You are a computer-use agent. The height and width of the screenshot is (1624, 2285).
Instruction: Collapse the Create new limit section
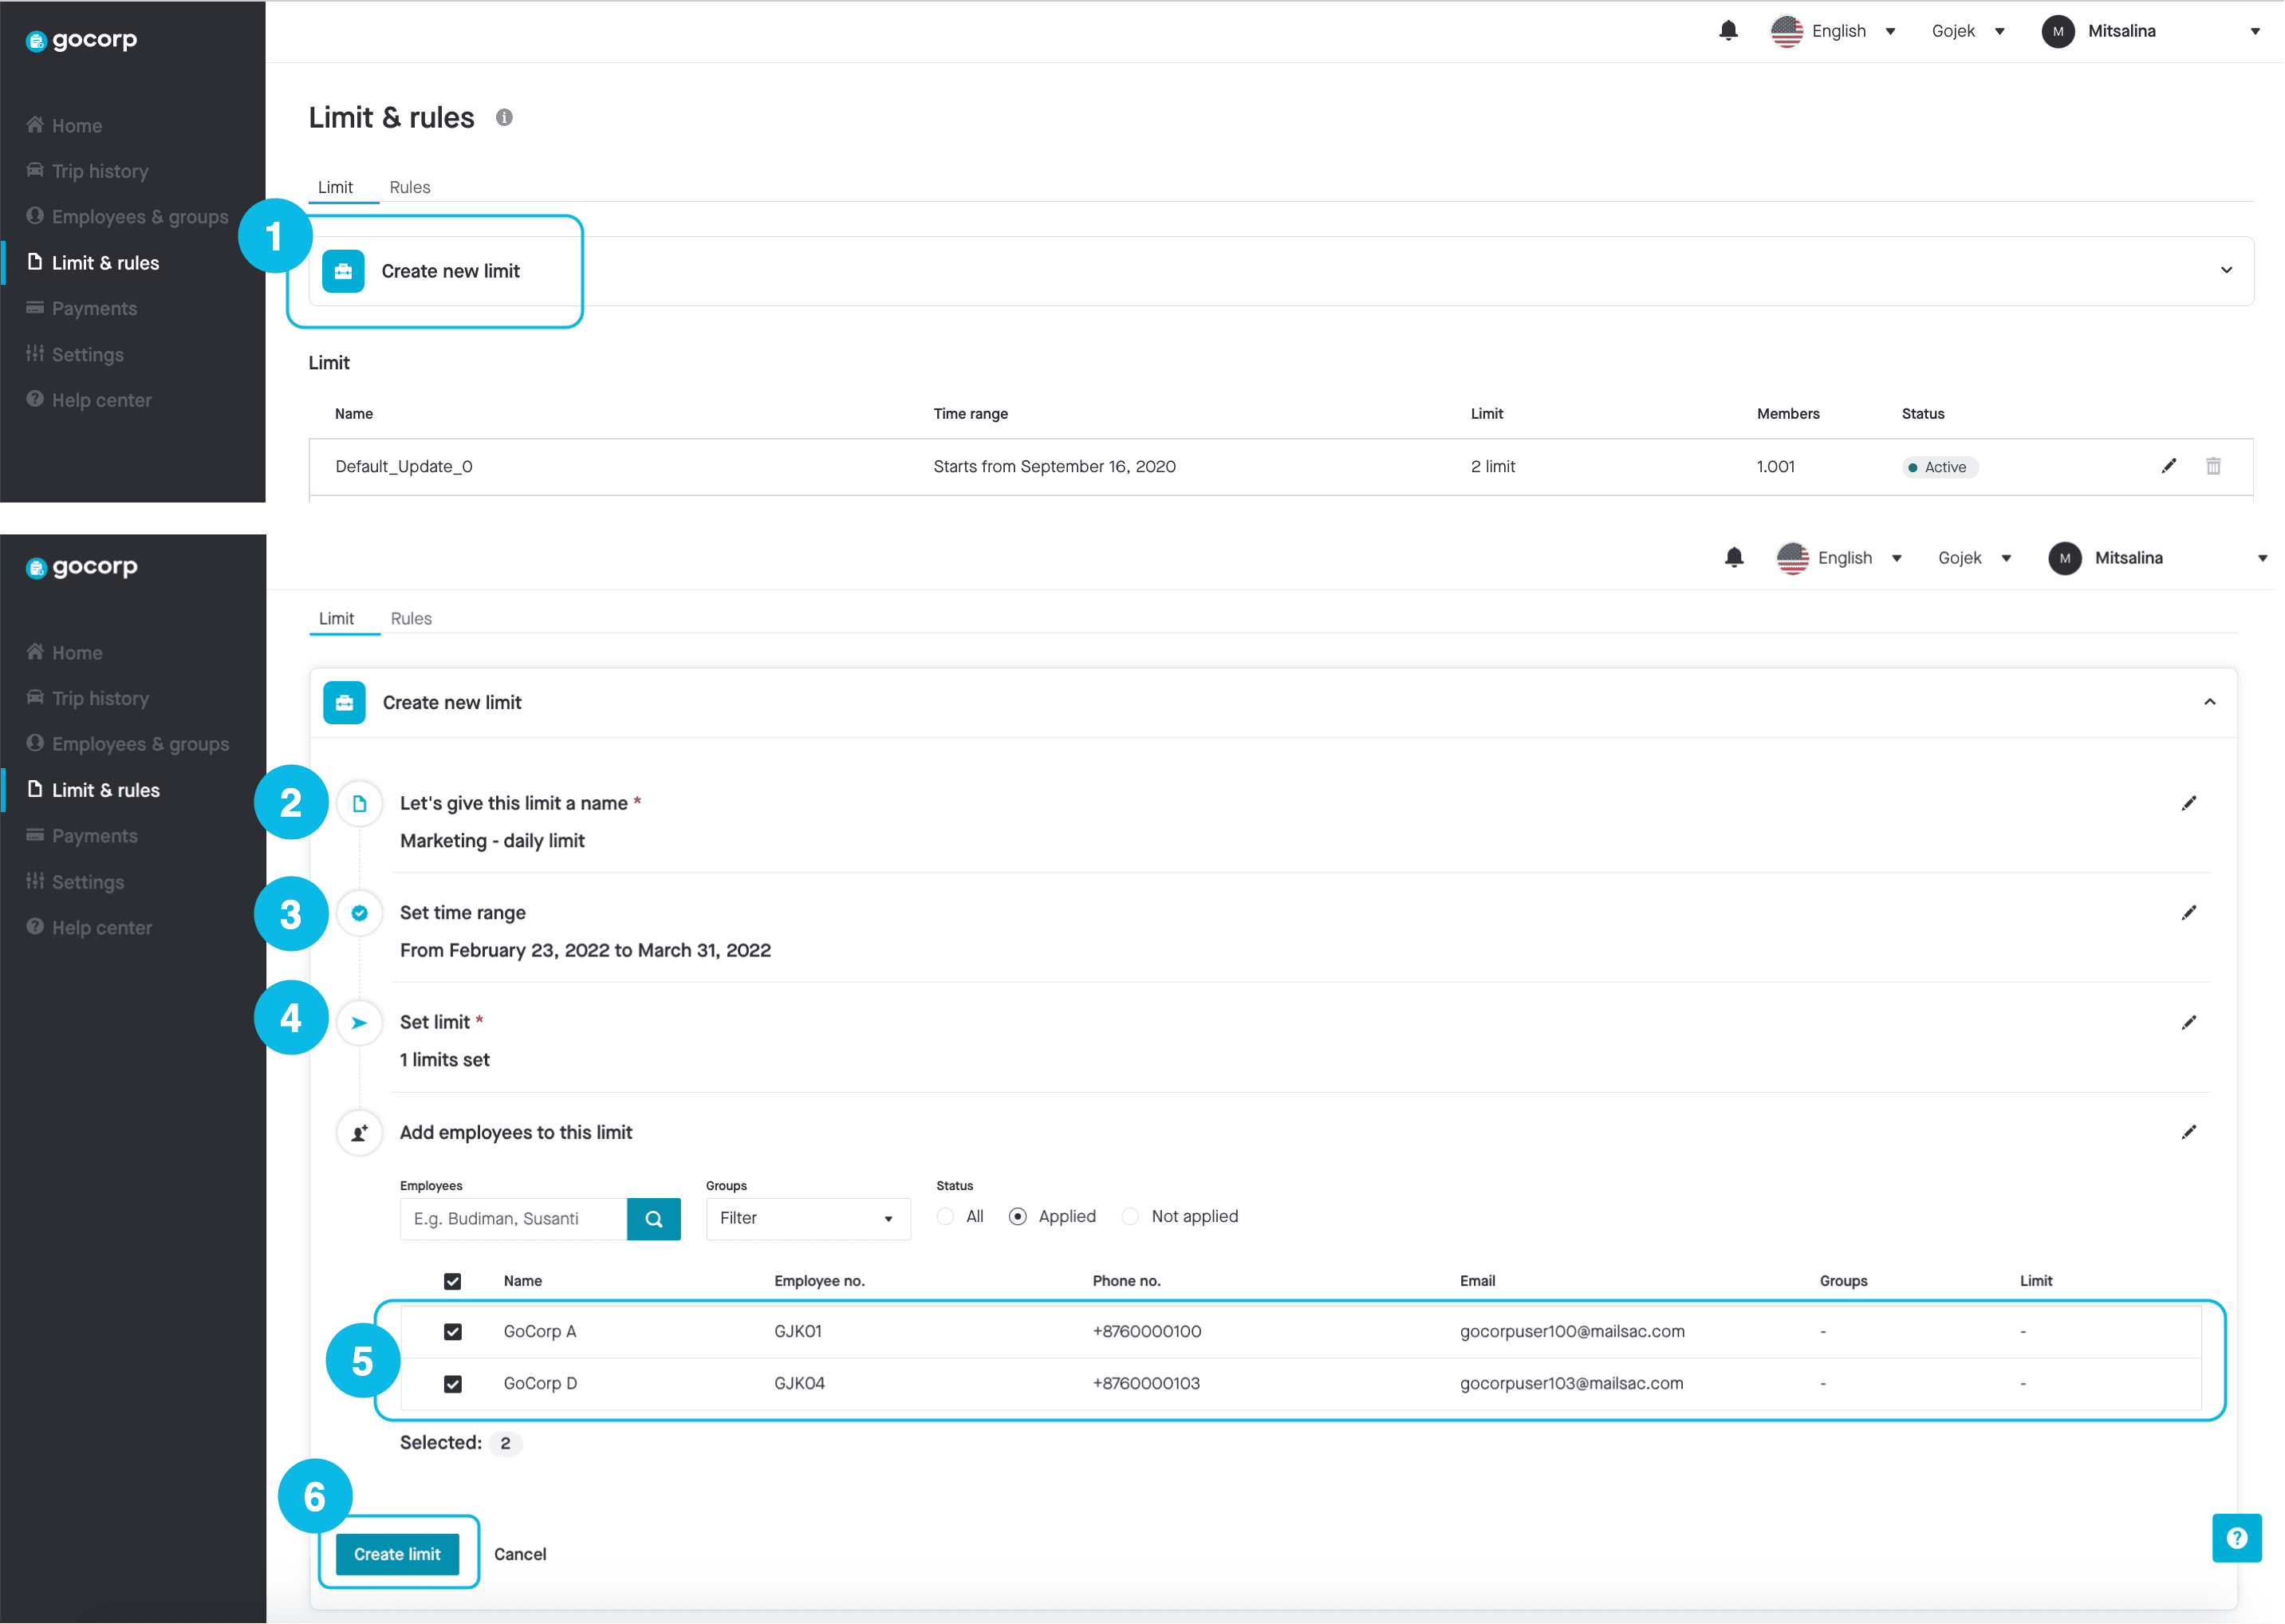coord(2209,703)
